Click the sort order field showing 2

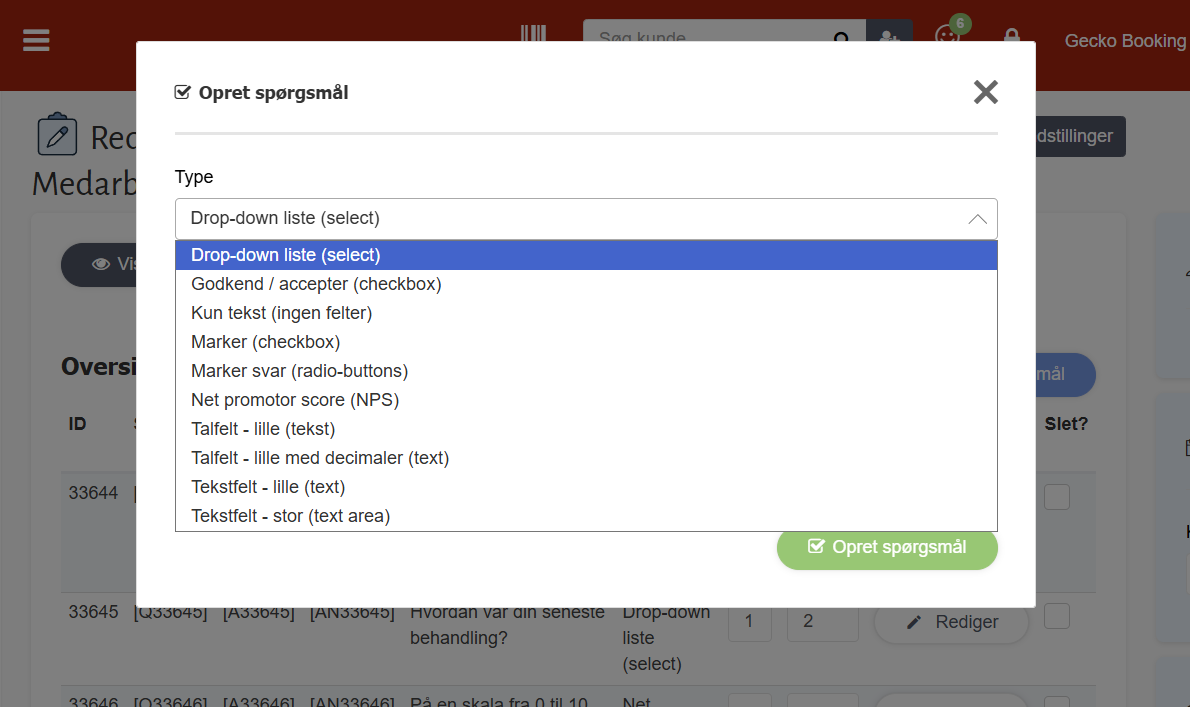point(822,622)
